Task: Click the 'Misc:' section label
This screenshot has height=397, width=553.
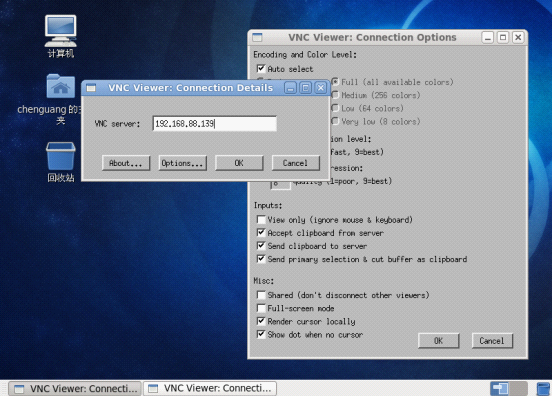Action: point(263,281)
